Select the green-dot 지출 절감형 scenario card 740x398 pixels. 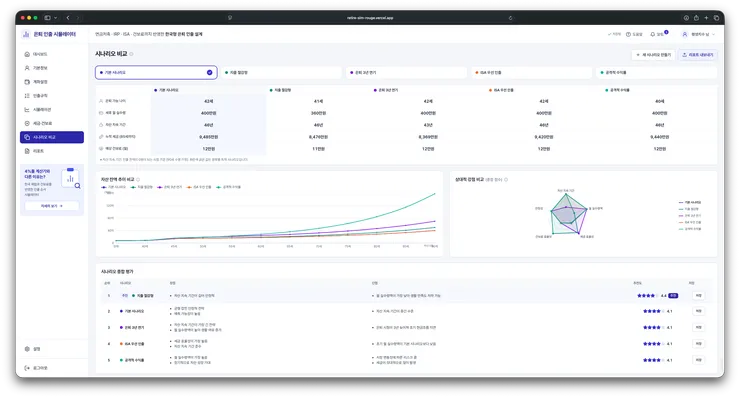pos(281,72)
